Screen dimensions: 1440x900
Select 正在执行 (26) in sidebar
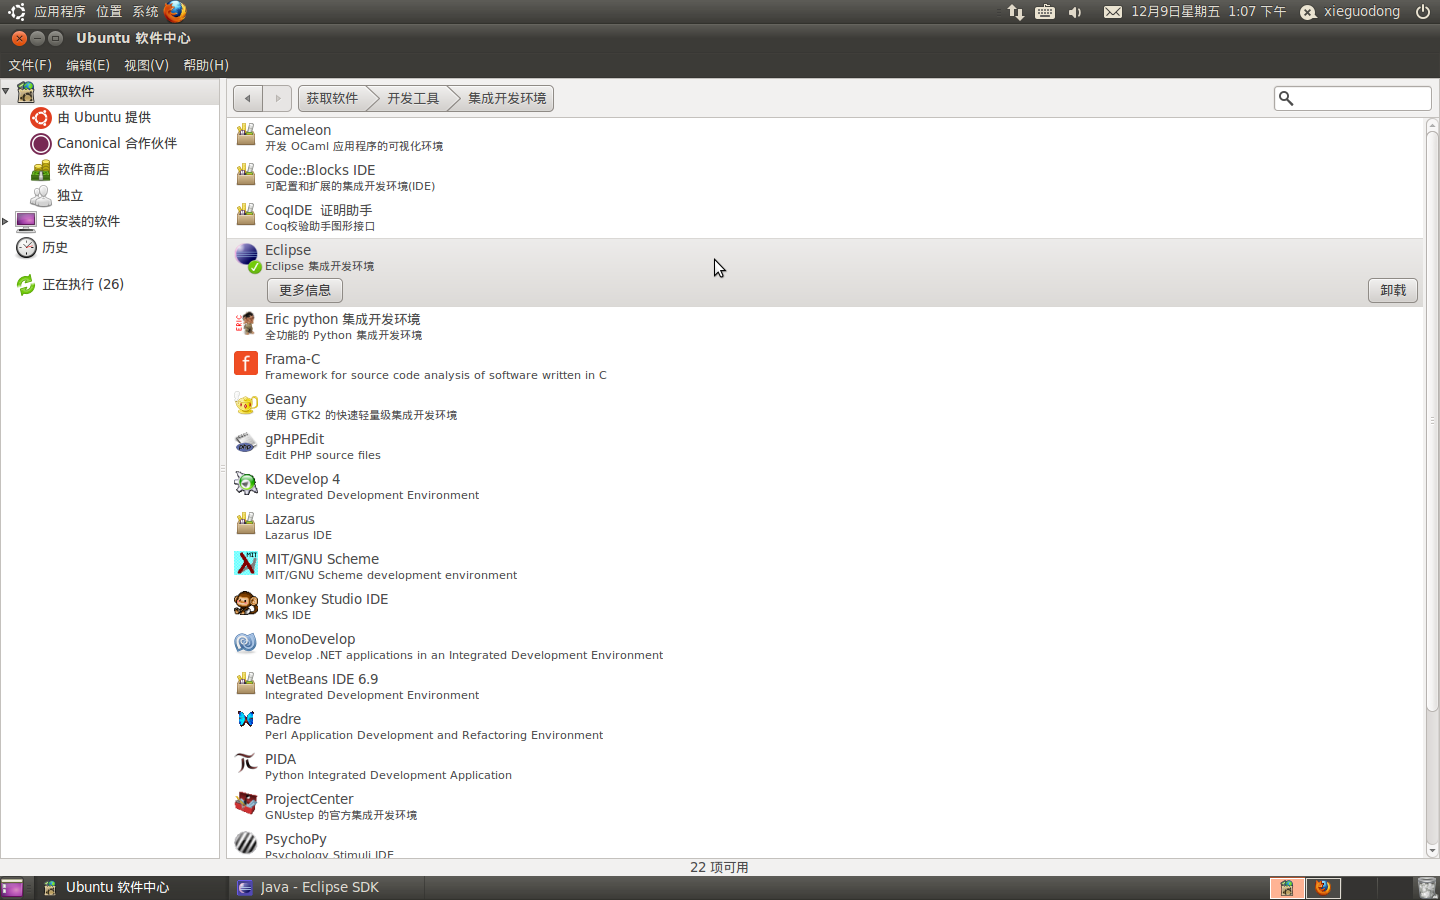pyautogui.click(x=110, y=284)
